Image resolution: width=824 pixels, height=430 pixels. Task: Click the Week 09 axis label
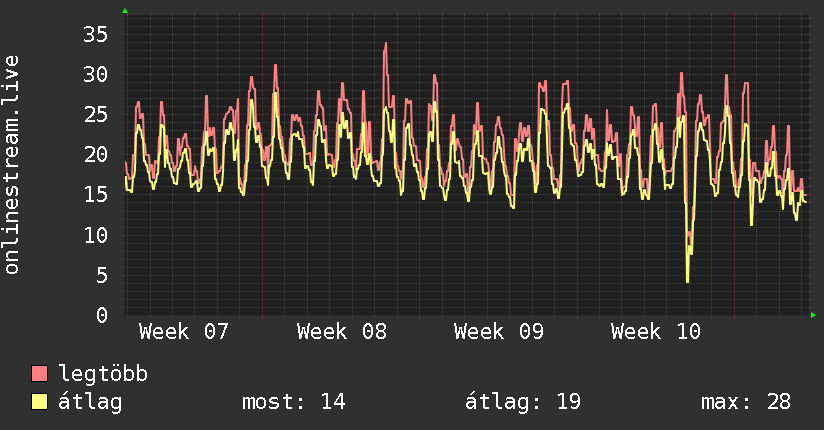coord(499,332)
